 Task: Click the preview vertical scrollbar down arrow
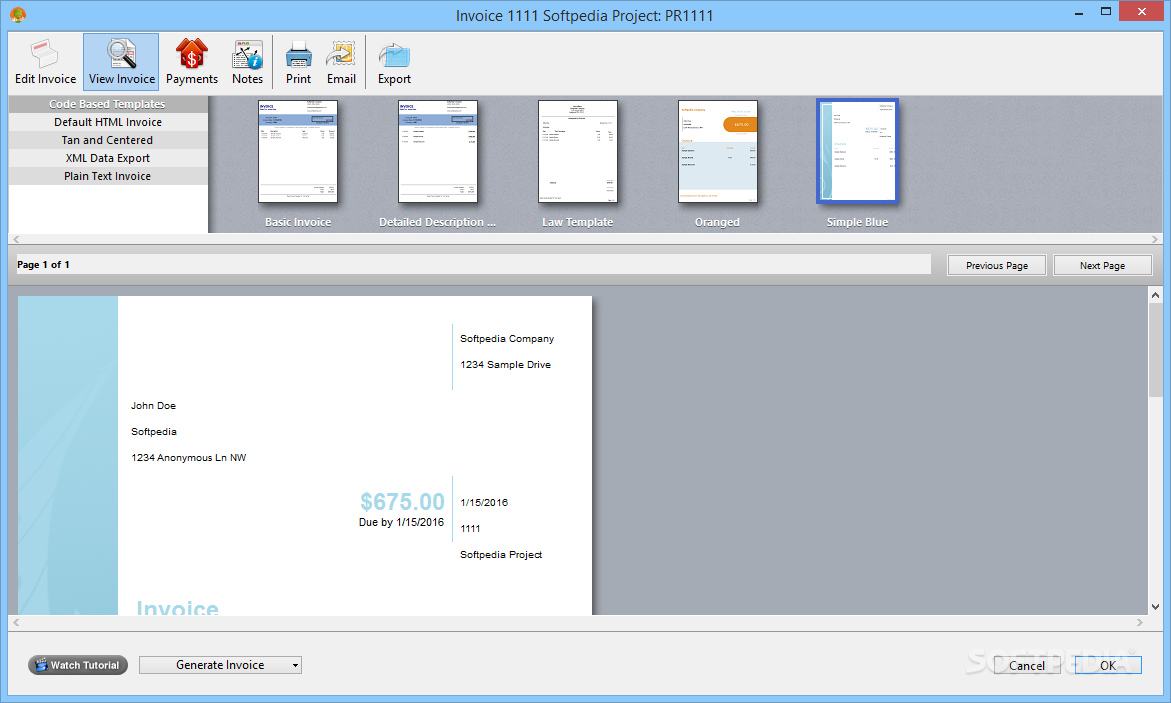(1155, 607)
